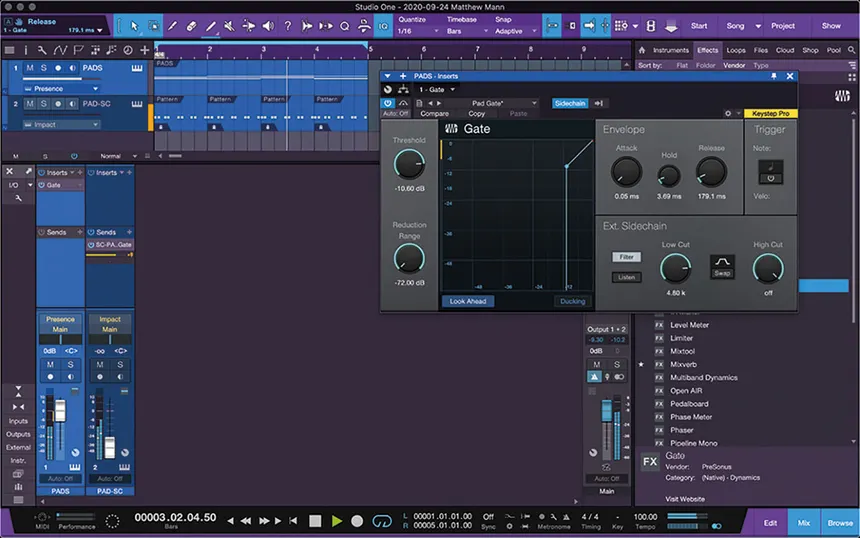Screen dimensions: 860x538
Task: Select Pedalboard in the effects list
Action: pos(689,404)
